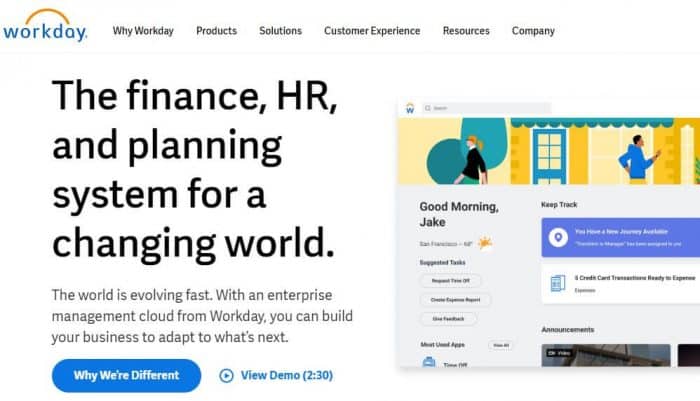Open the You Have a New Journey card
Image resolution: width=700 pixels, height=401 pixels.
point(621,238)
